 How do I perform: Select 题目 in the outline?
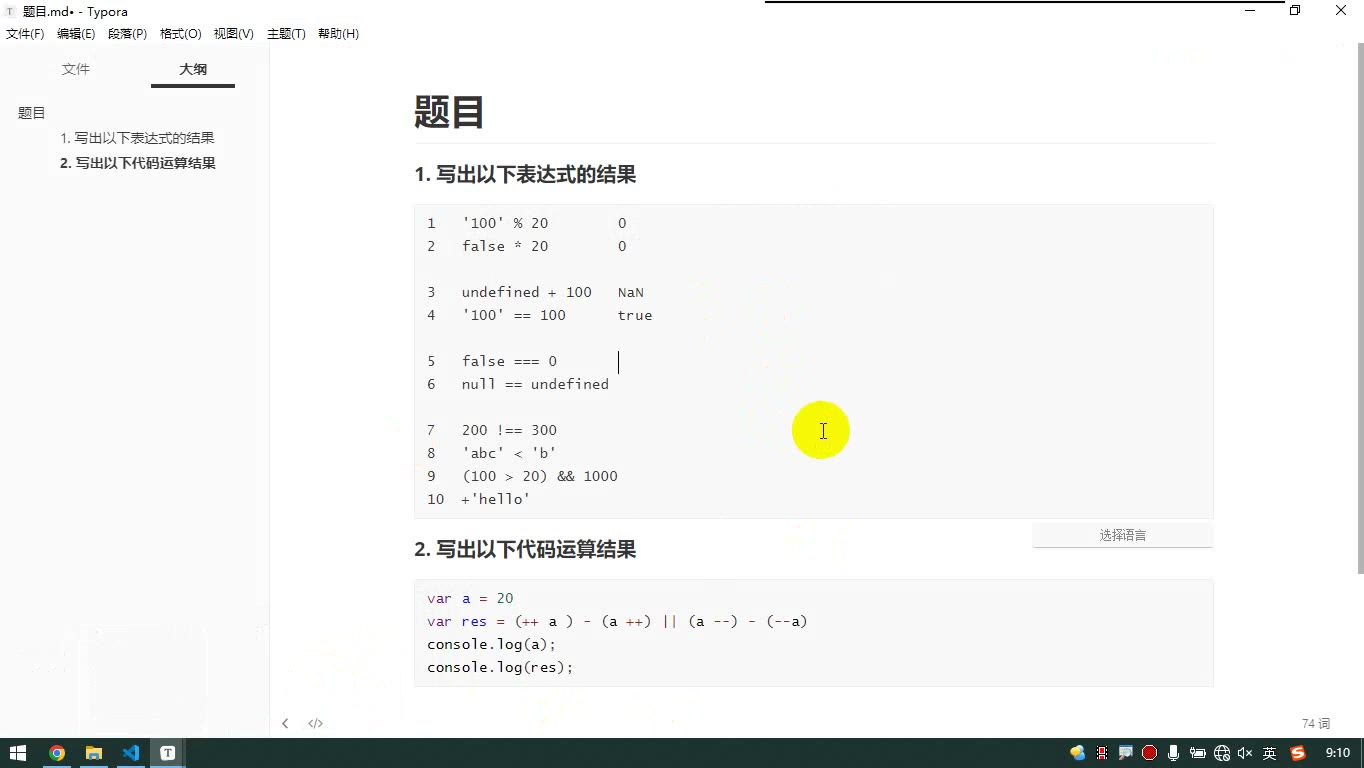(32, 113)
